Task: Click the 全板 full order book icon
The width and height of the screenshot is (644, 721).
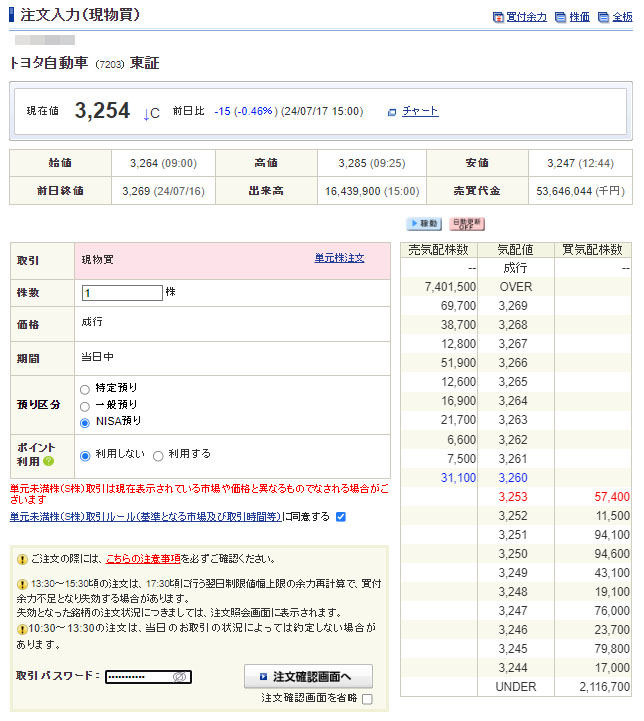Action: tap(617, 17)
